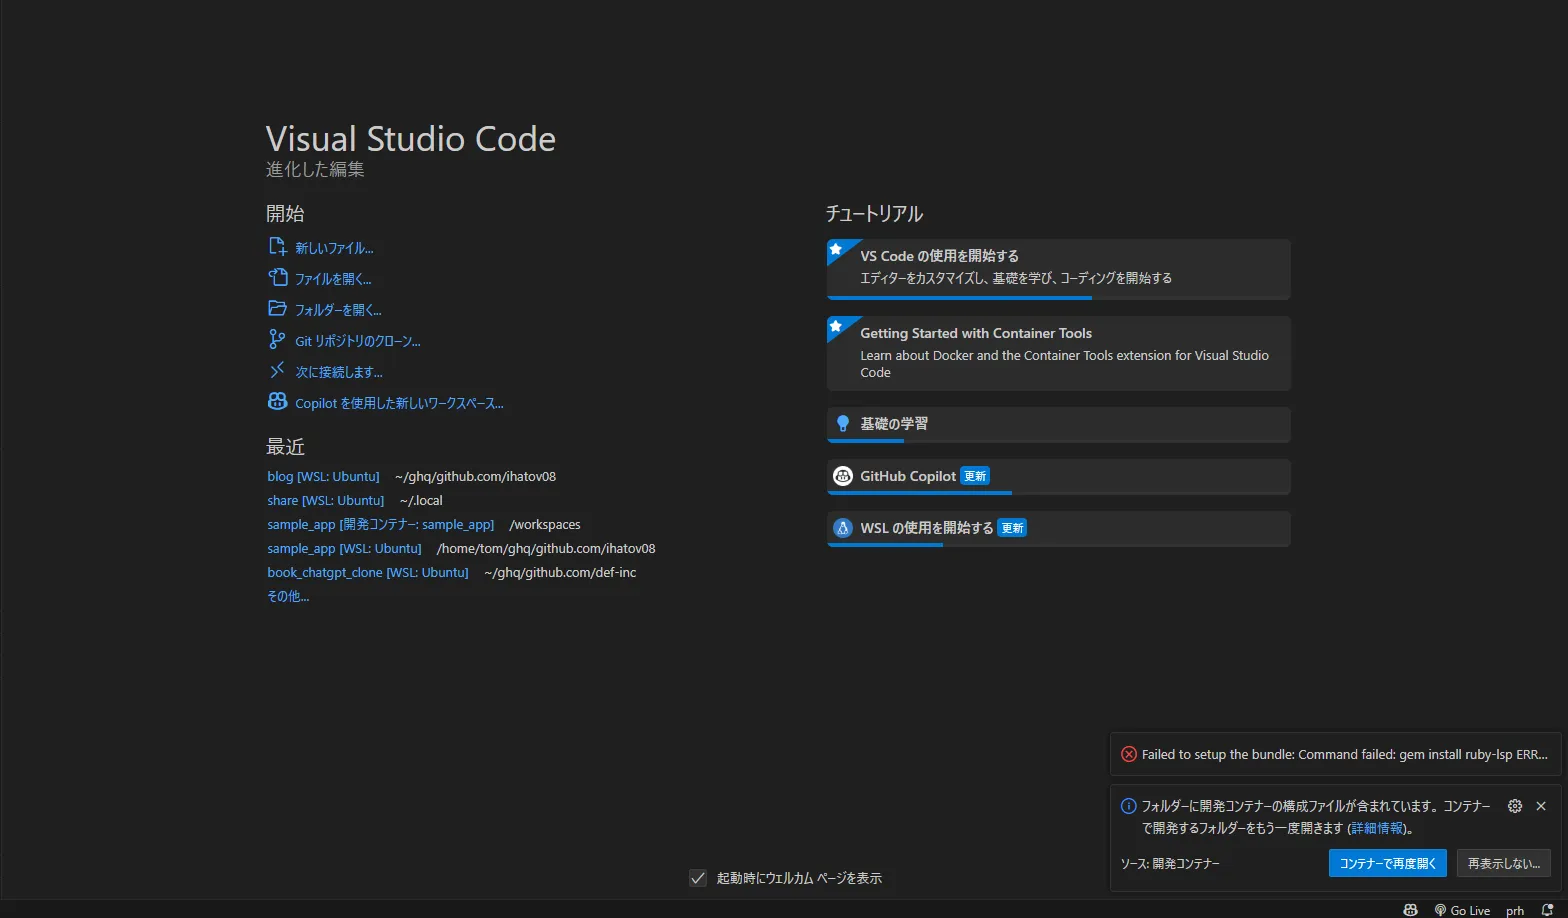
Task: Select Git リポジトリのクローン... link
Action: [358, 341]
